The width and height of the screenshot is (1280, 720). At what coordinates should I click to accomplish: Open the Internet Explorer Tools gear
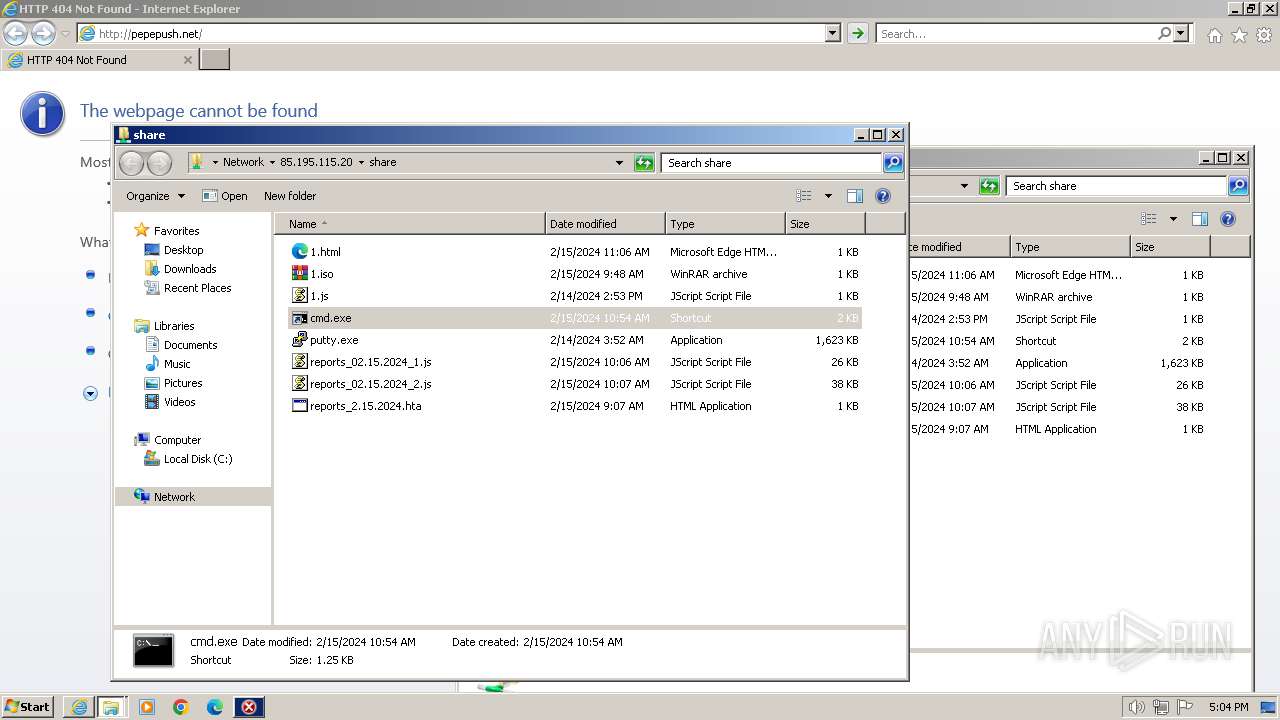coord(1264,35)
